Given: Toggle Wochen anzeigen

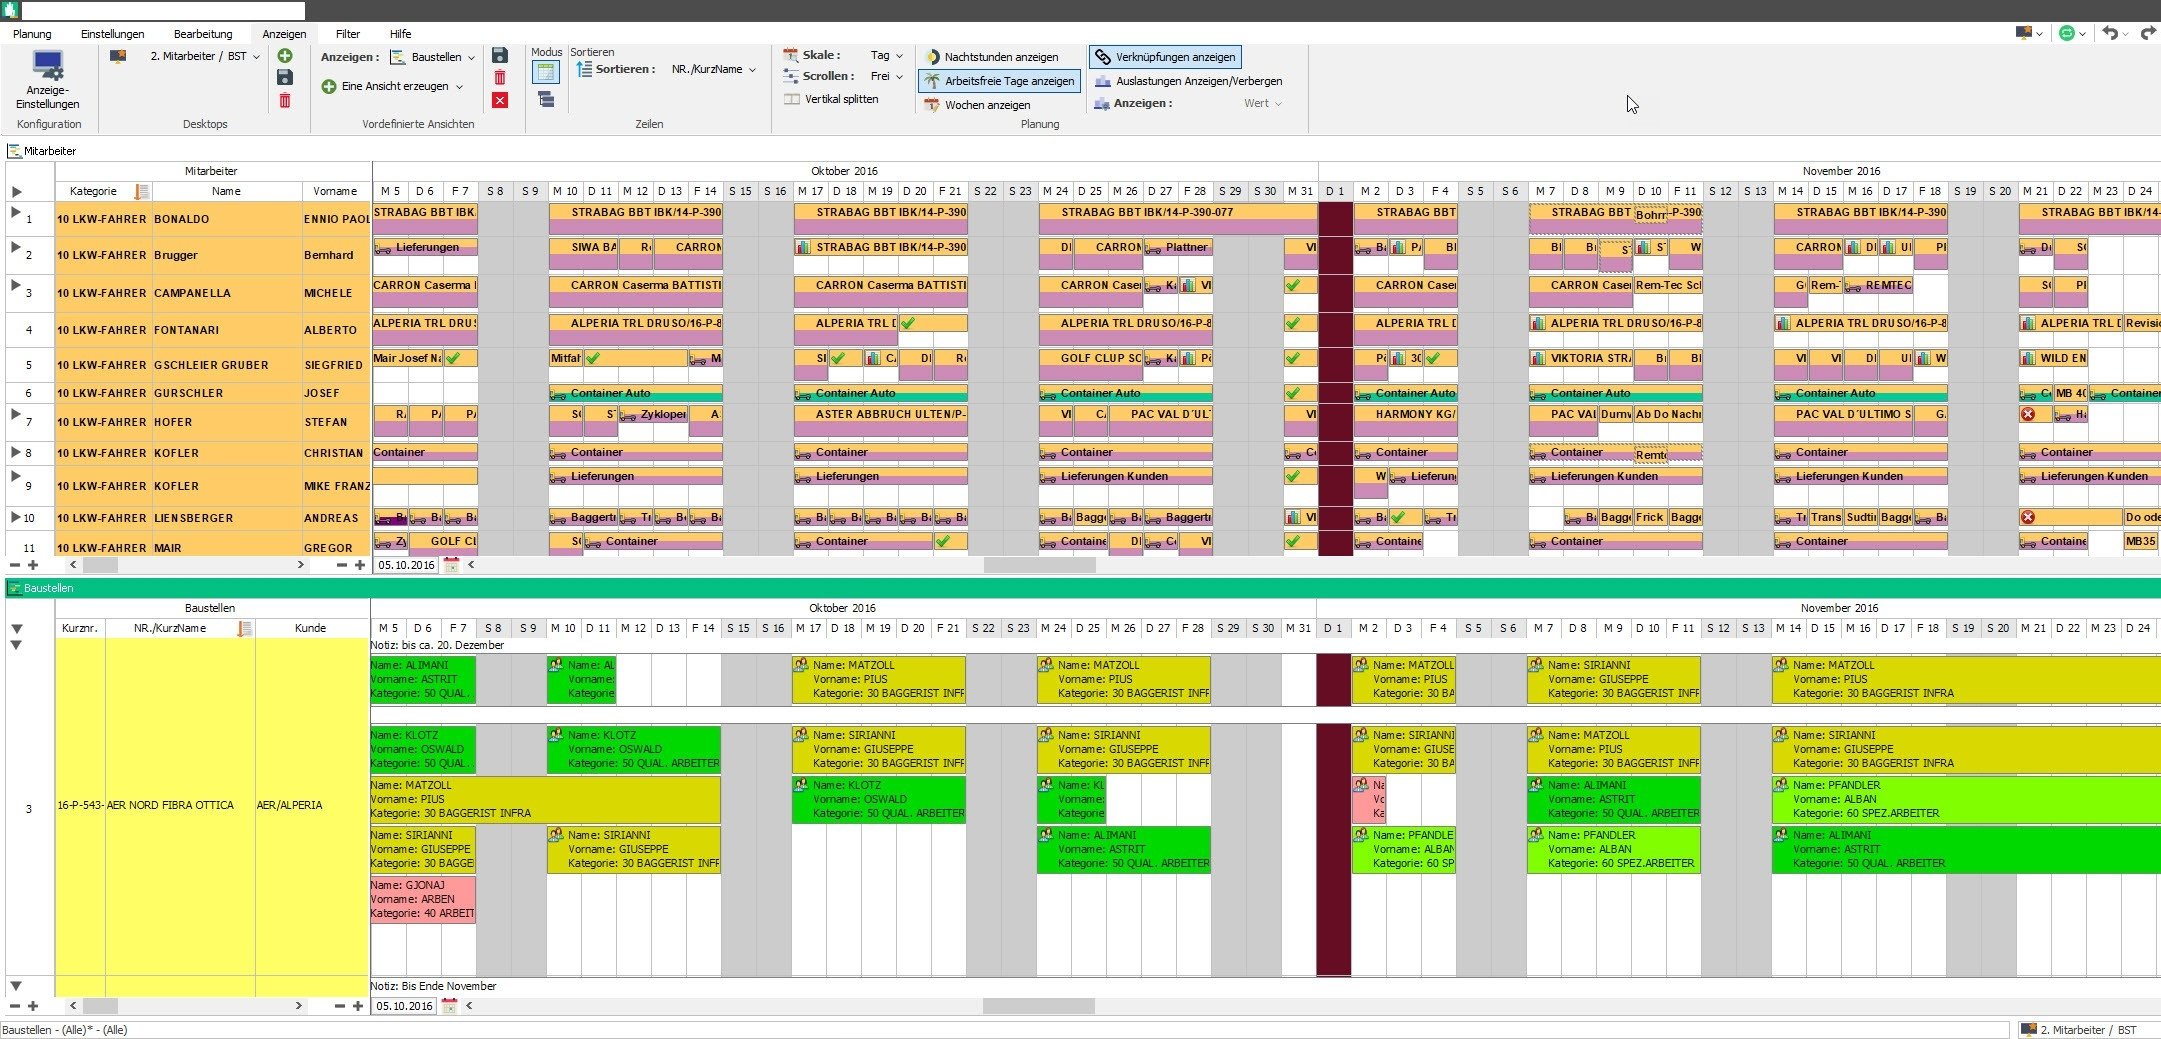Looking at the screenshot, I should tap(977, 105).
